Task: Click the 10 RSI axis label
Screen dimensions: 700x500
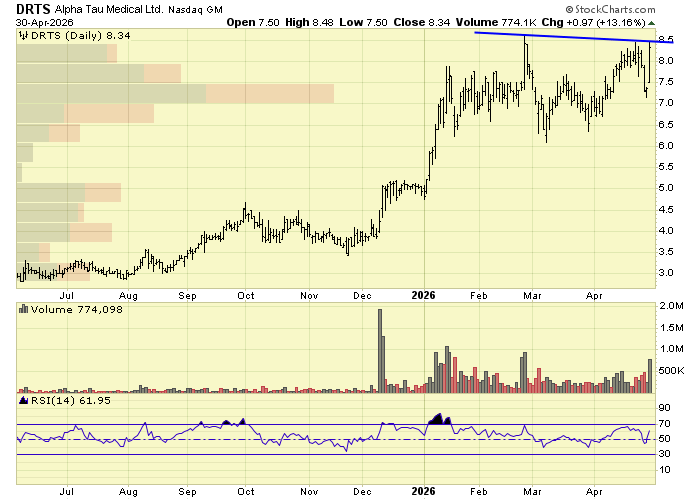Action: pos(665,470)
